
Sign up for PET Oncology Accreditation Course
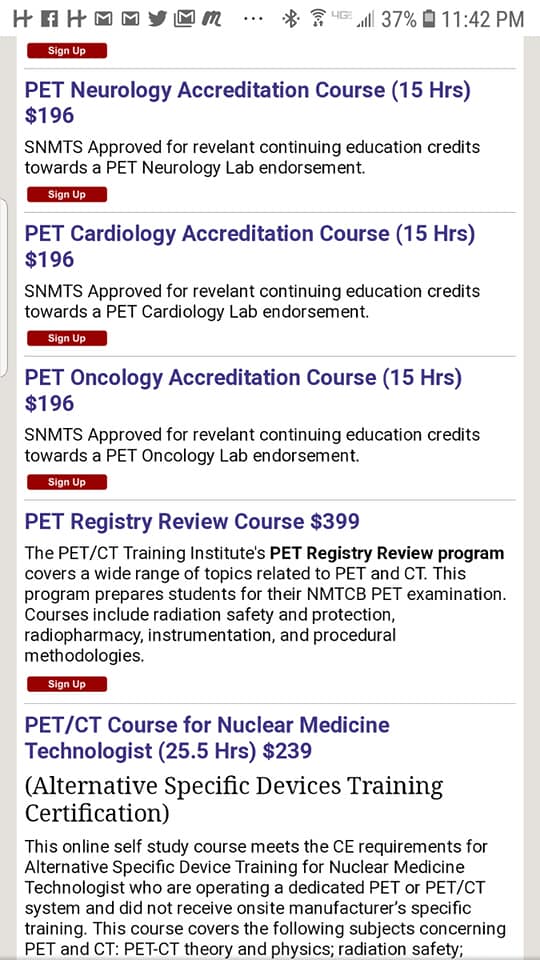[x=67, y=482]
